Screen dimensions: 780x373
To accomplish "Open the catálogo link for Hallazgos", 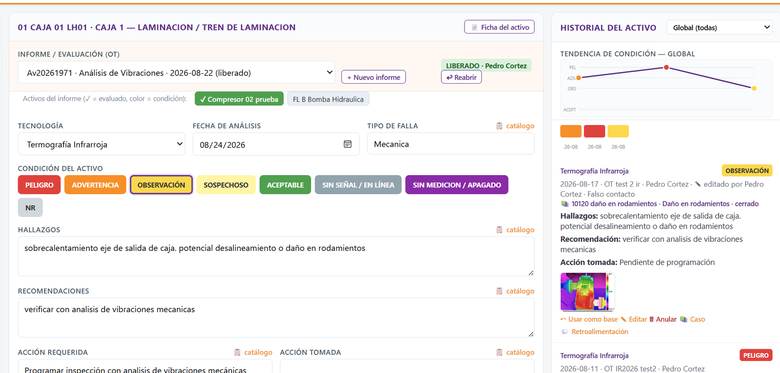I will tap(515, 230).
